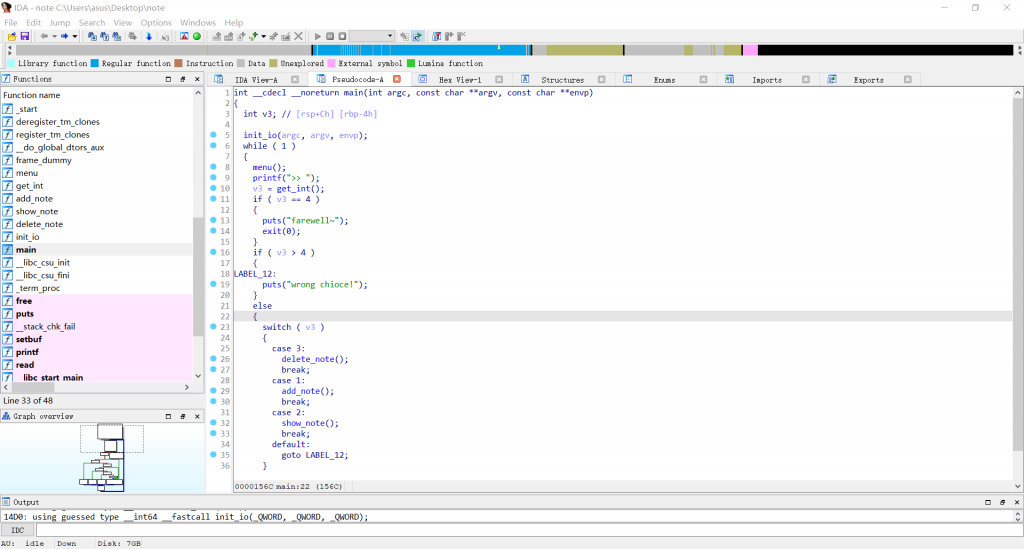Select delete_note in the Functions list
Screen dimensions: 1024x549
pyautogui.click(x=39, y=224)
